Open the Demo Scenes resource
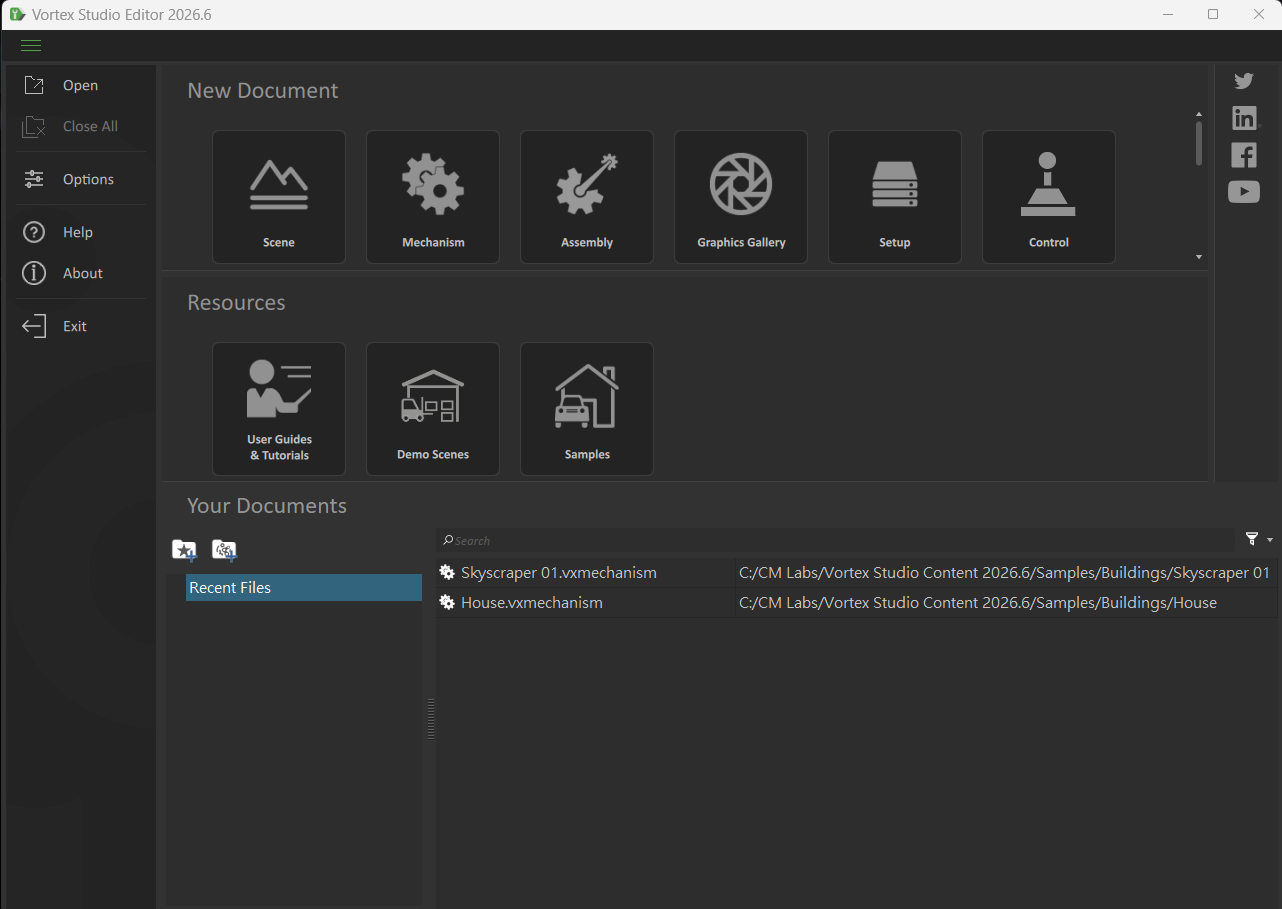The image size is (1282, 909). (x=433, y=409)
